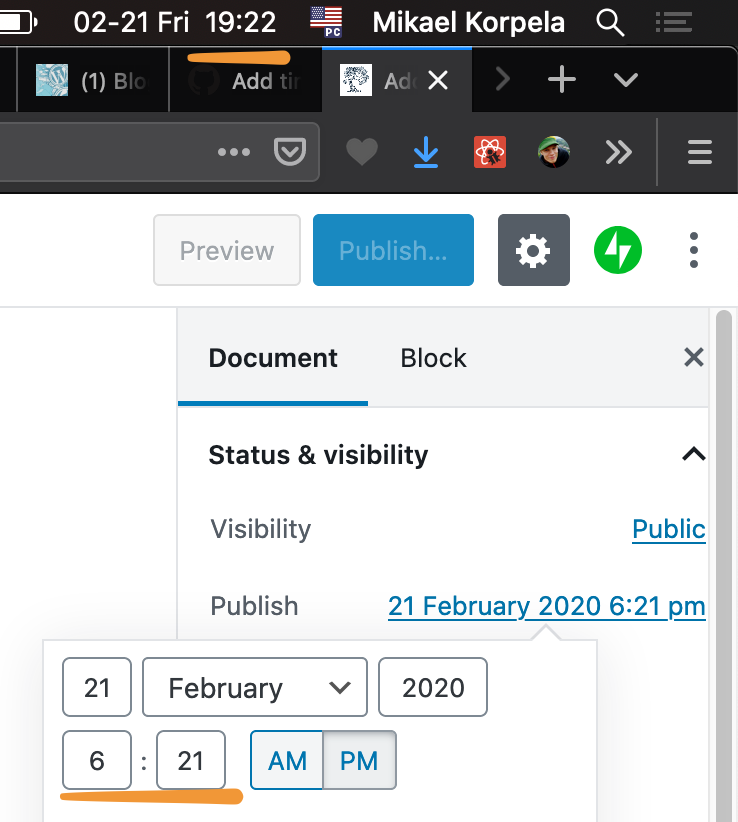Image resolution: width=738 pixels, height=822 pixels.
Task: Click the Publish button
Action: (393, 250)
